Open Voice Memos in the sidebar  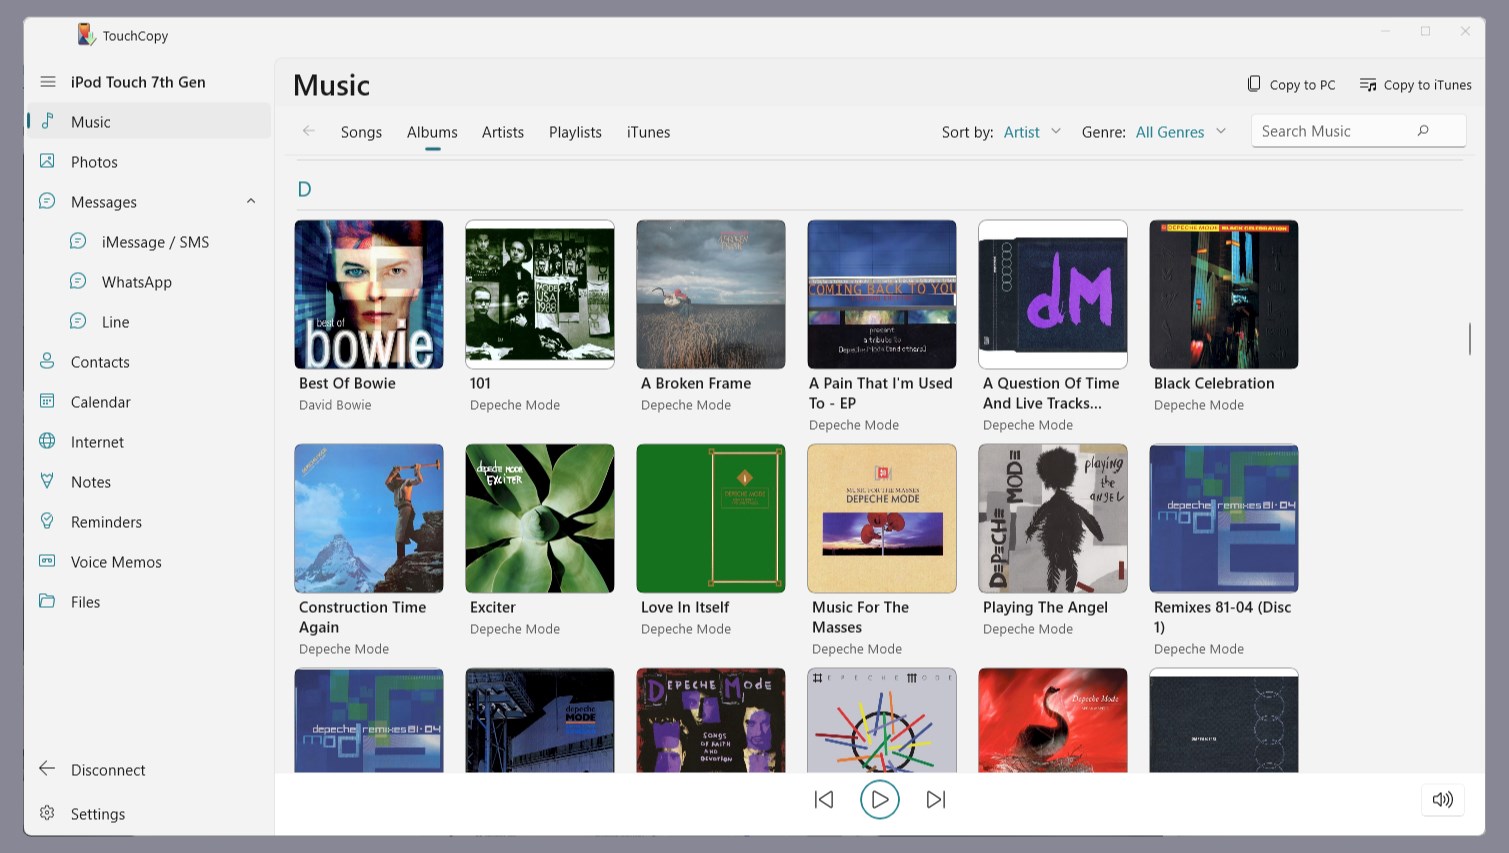coord(149,561)
